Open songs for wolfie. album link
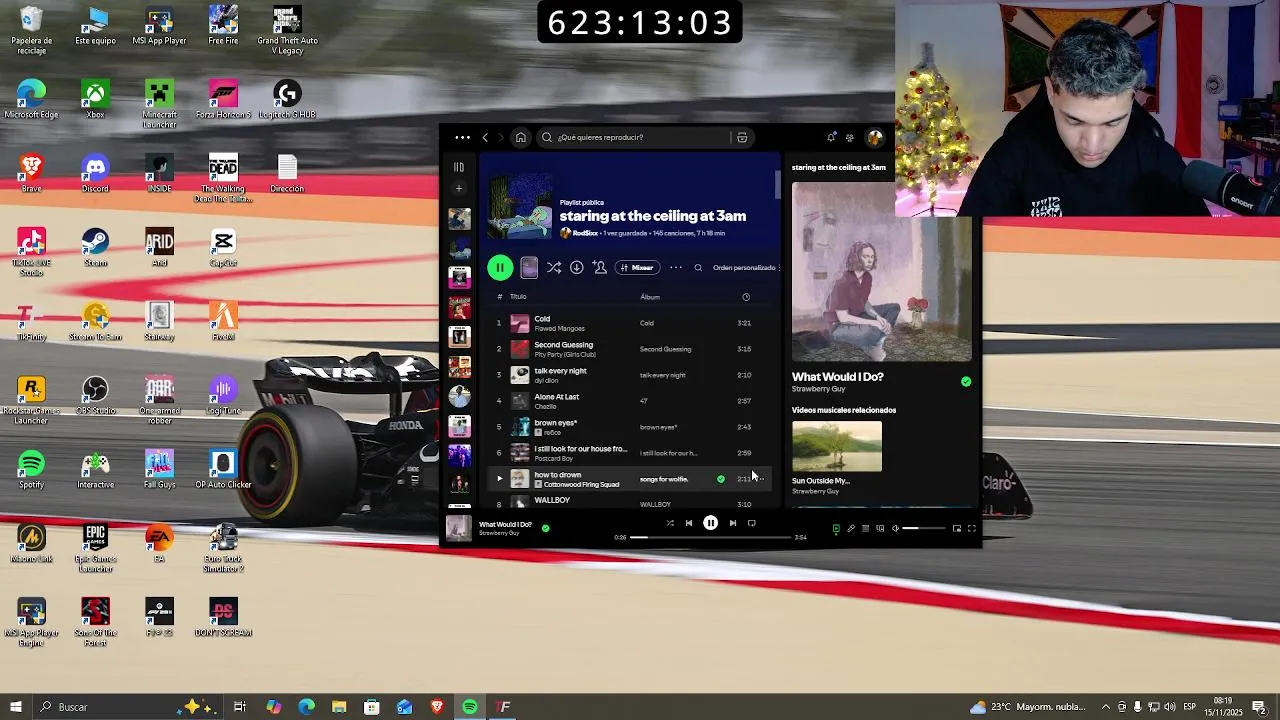This screenshot has width=1280, height=720. (x=664, y=479)
